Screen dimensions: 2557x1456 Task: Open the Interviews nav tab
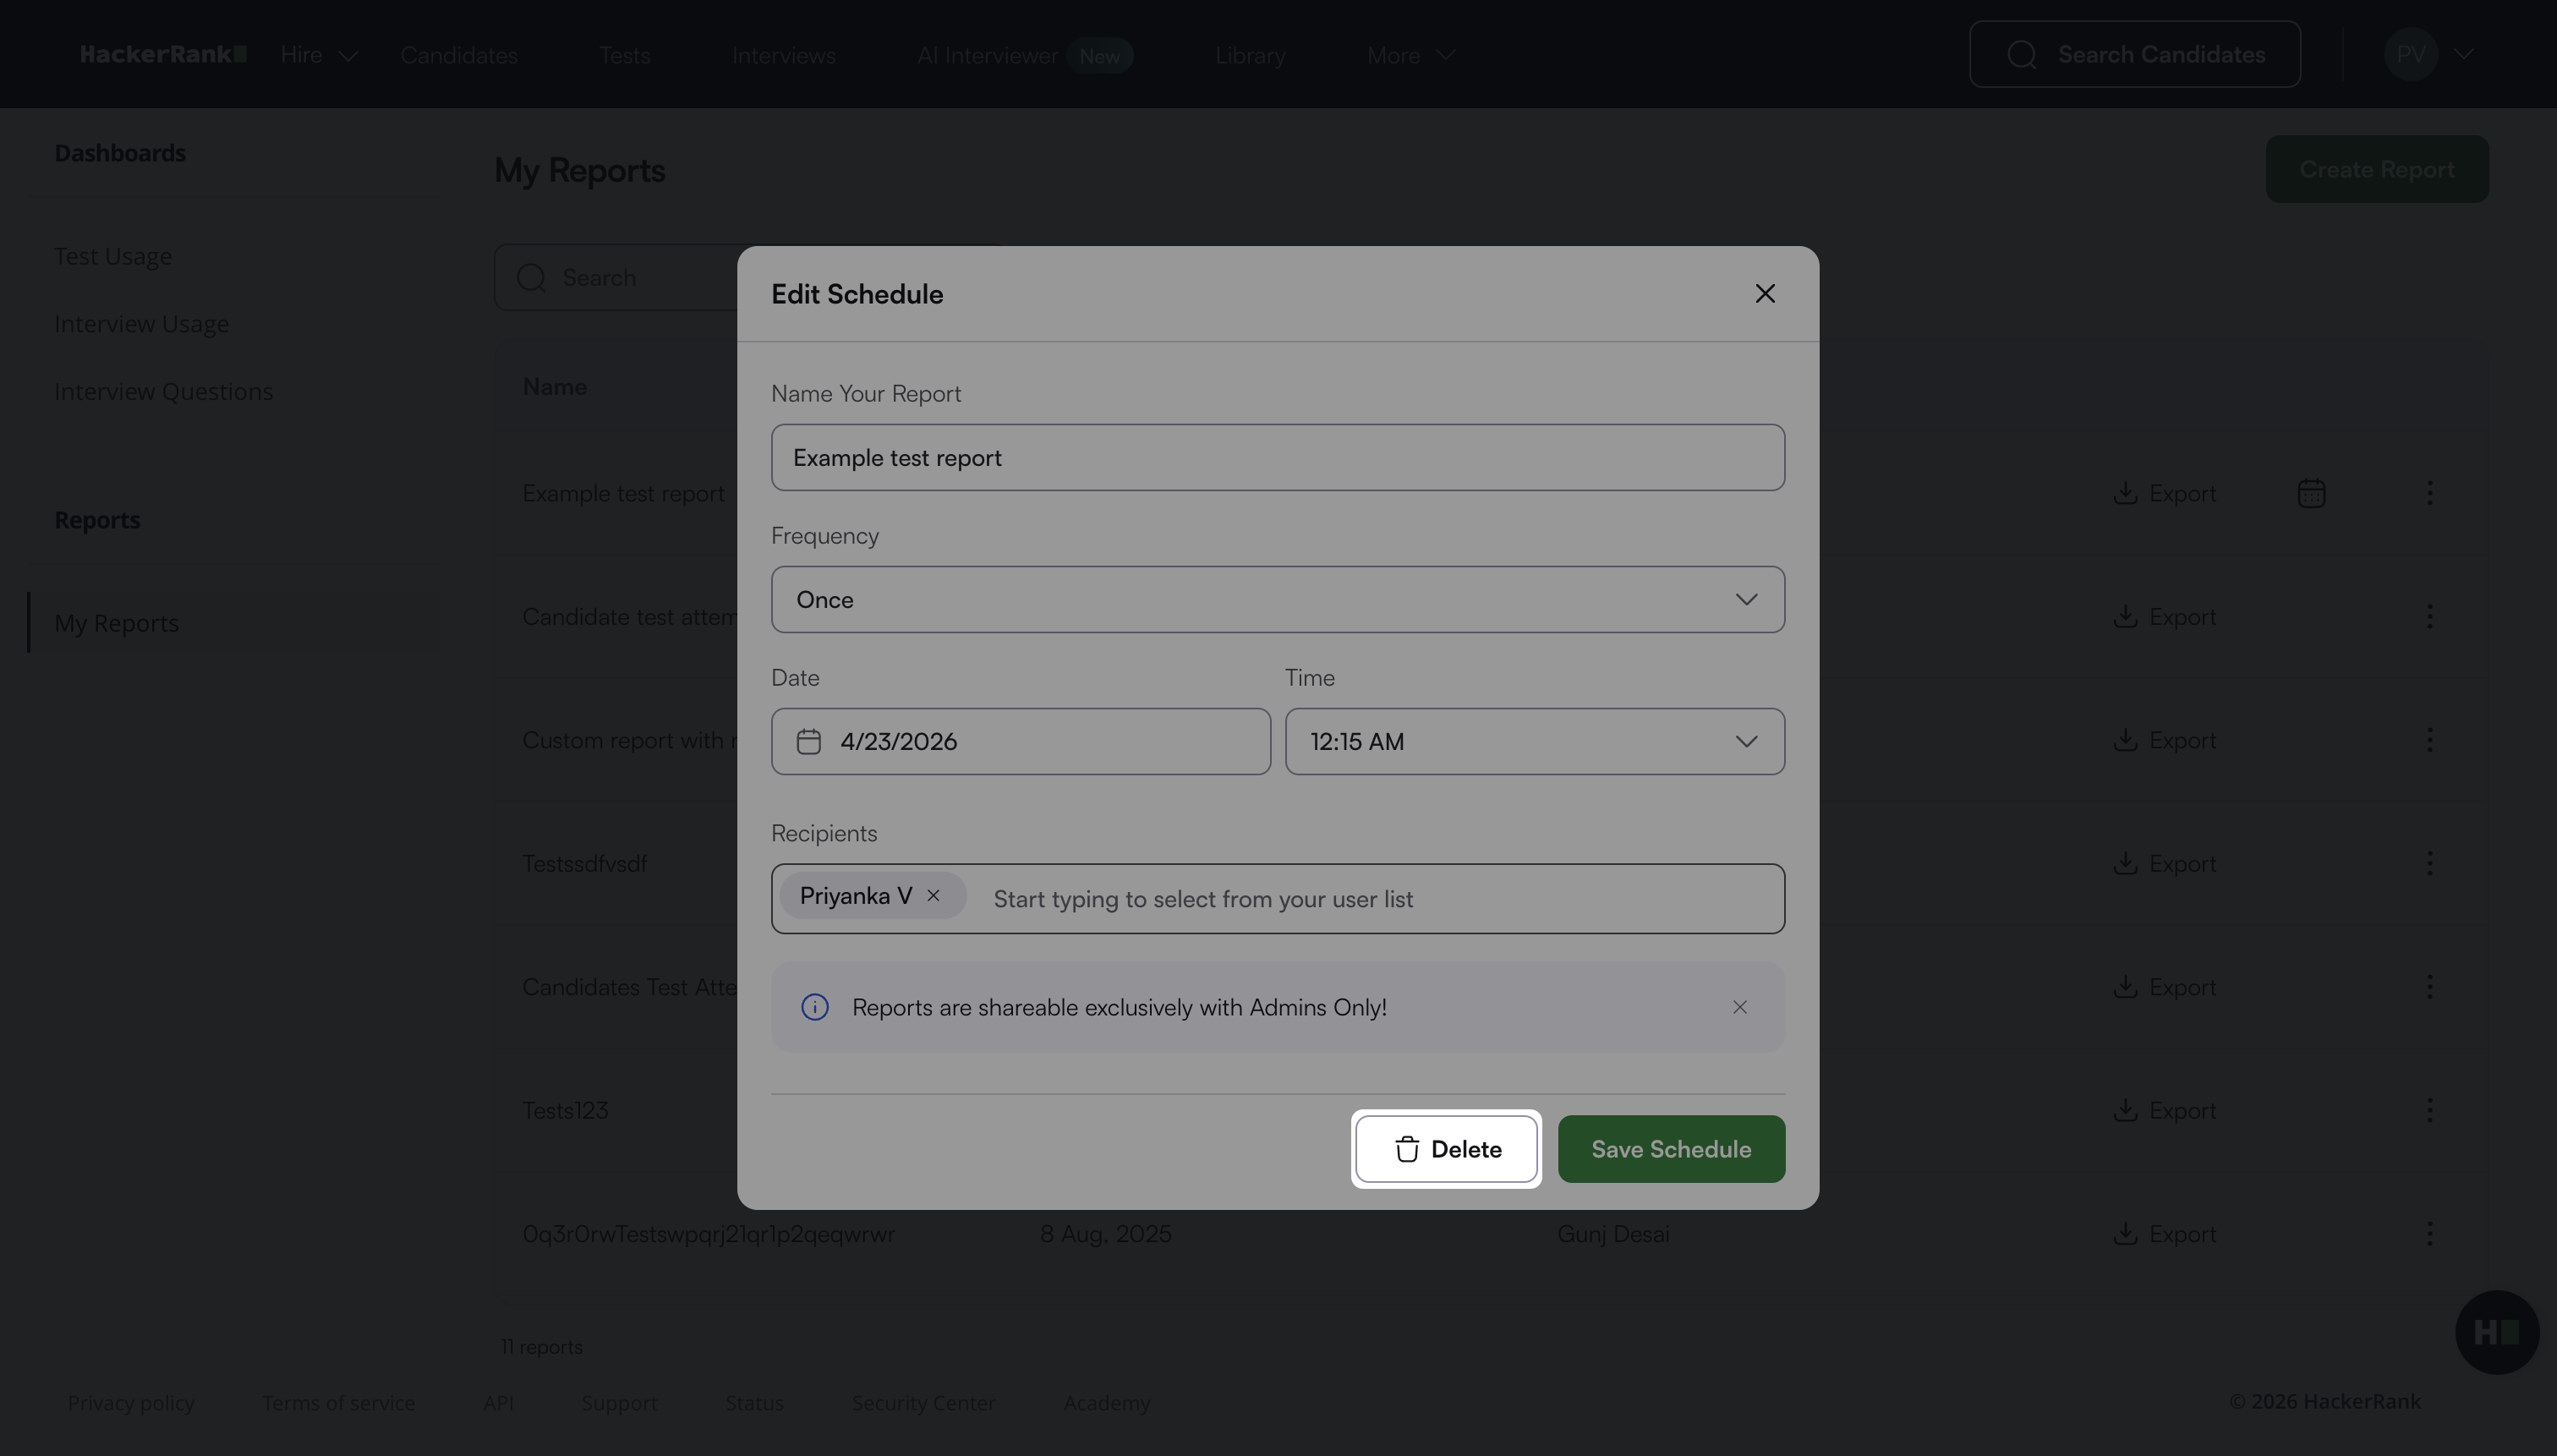click(783, 55)
